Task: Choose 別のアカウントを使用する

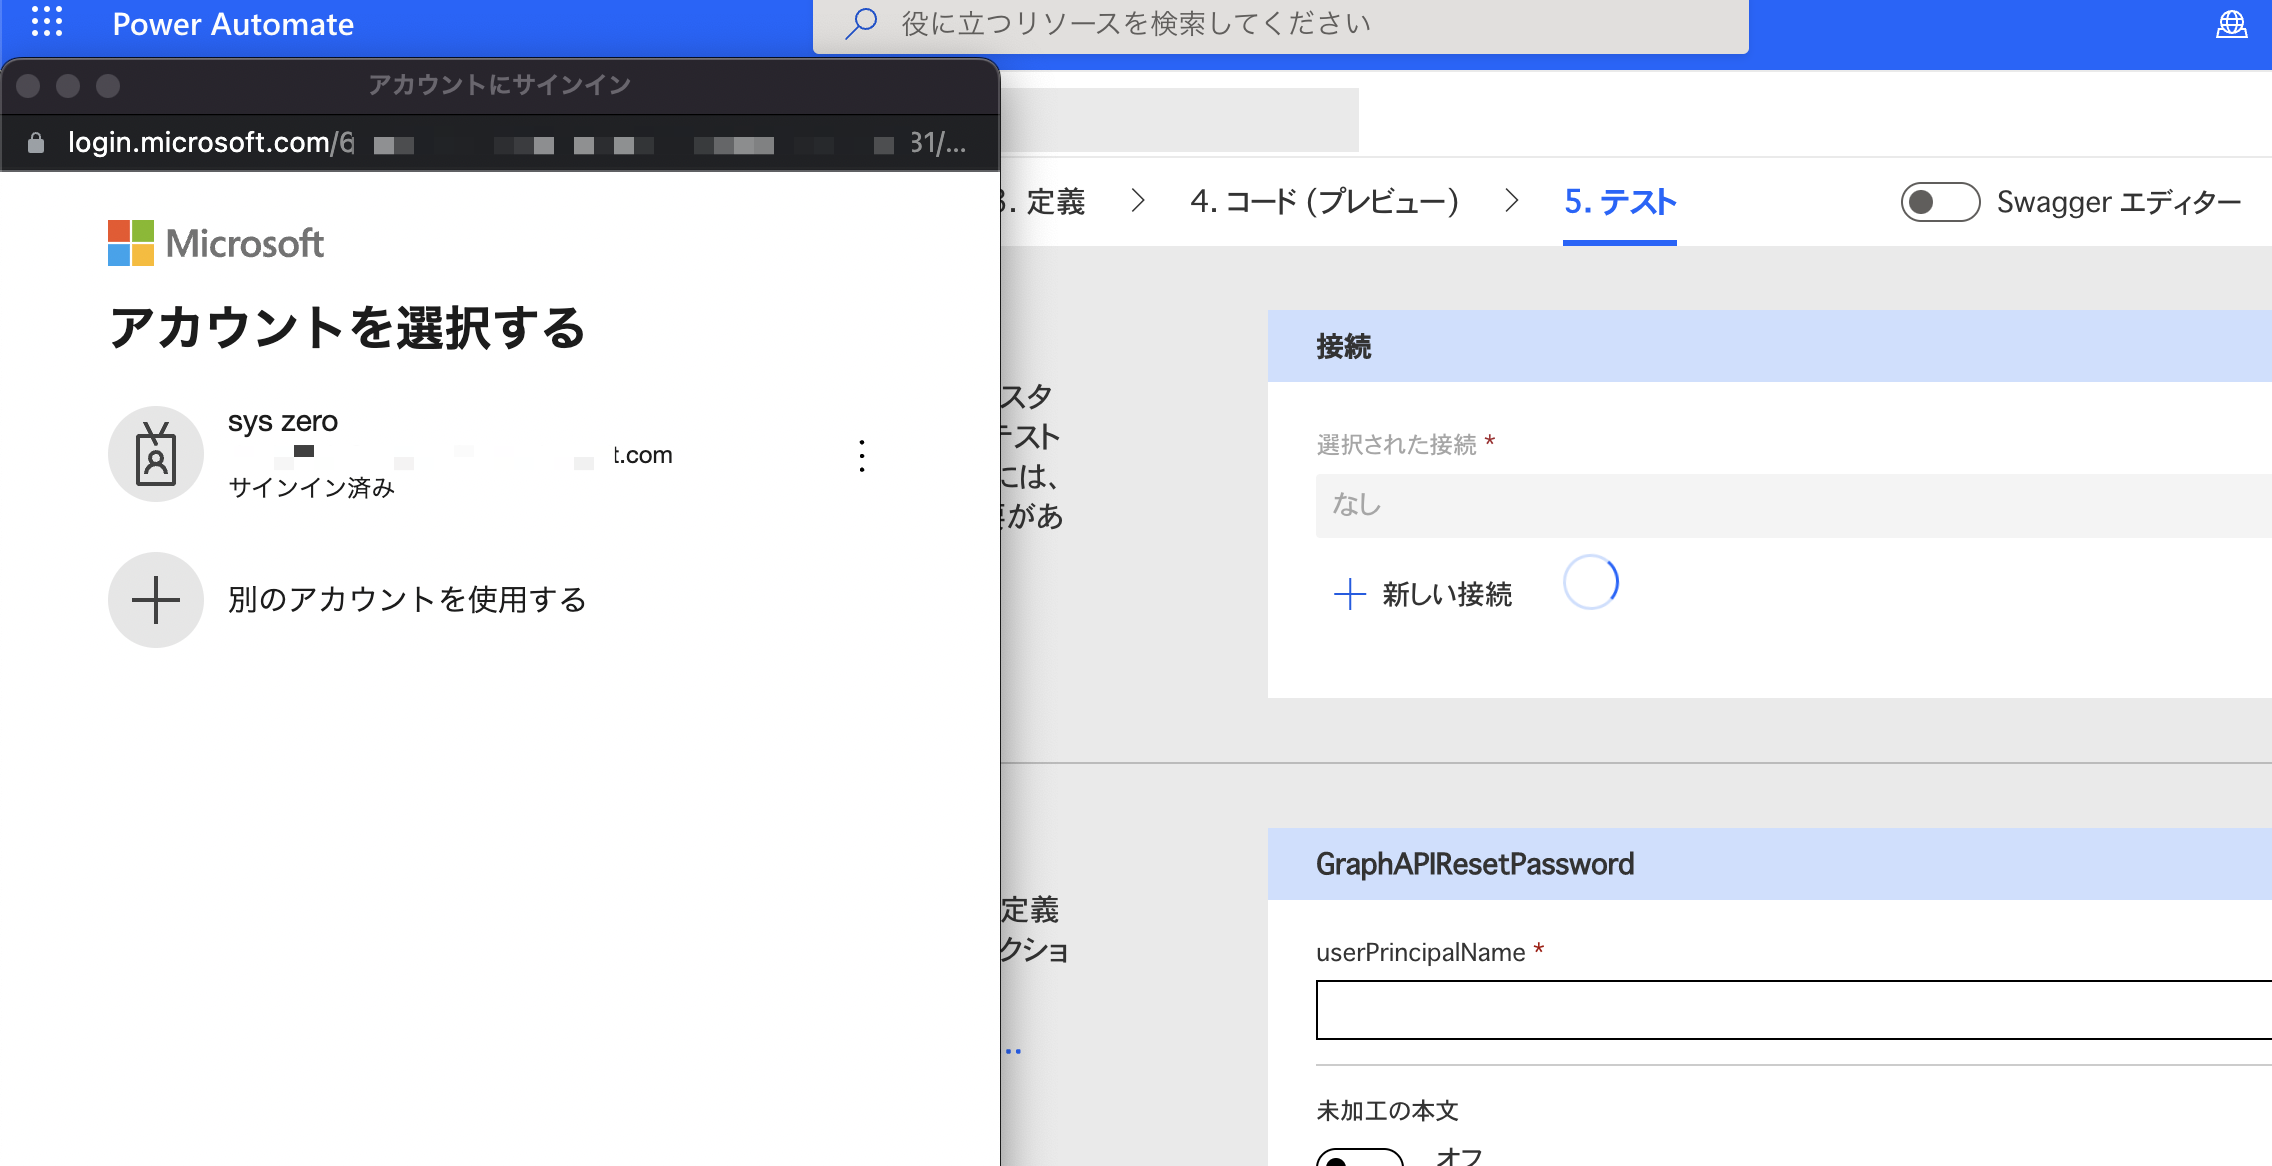Action: pyautogui.click(x=407, y=600)
